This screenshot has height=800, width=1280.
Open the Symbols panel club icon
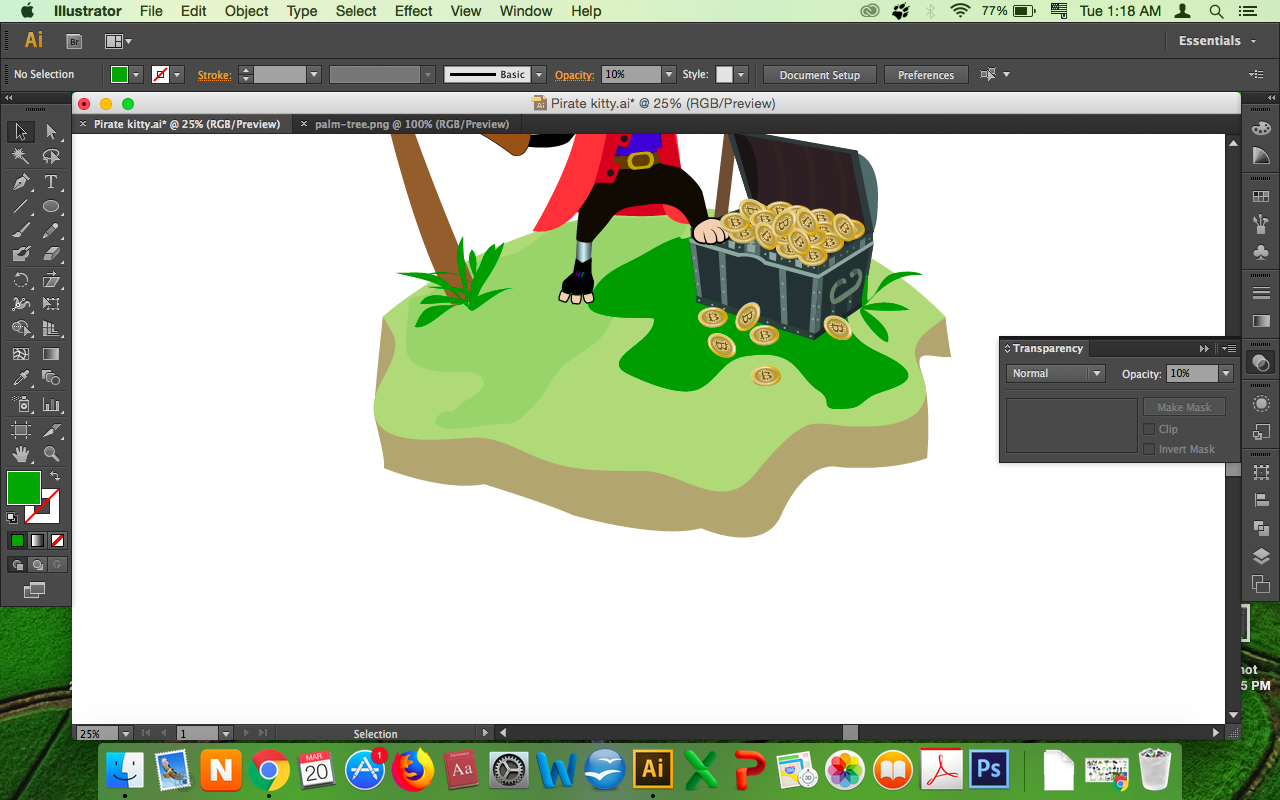pyautogui.click(x=1261, y=252)
